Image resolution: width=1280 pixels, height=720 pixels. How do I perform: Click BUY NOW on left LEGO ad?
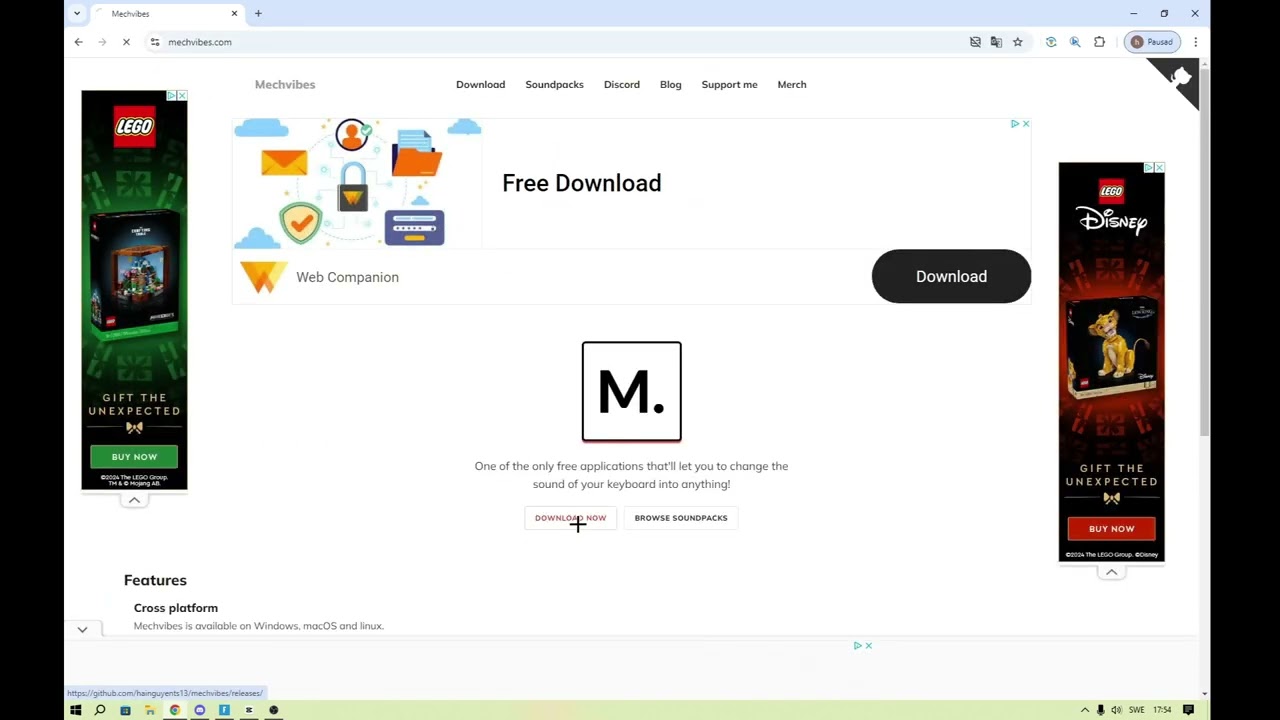coord(134,457)
